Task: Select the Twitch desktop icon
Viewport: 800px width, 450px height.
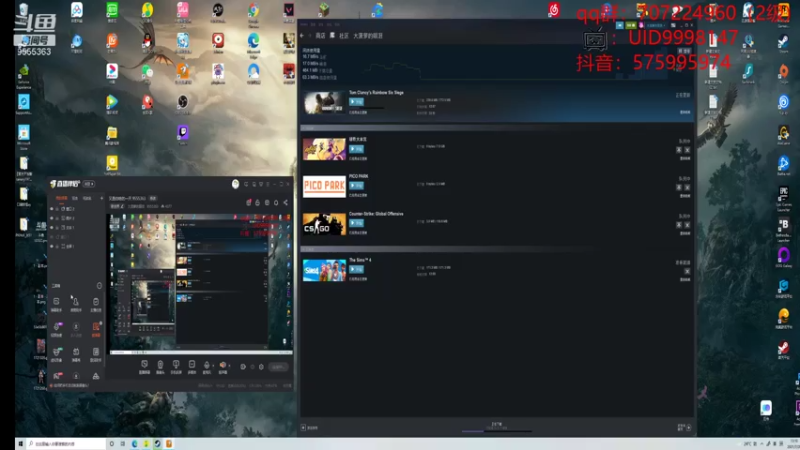Action: 183,135
